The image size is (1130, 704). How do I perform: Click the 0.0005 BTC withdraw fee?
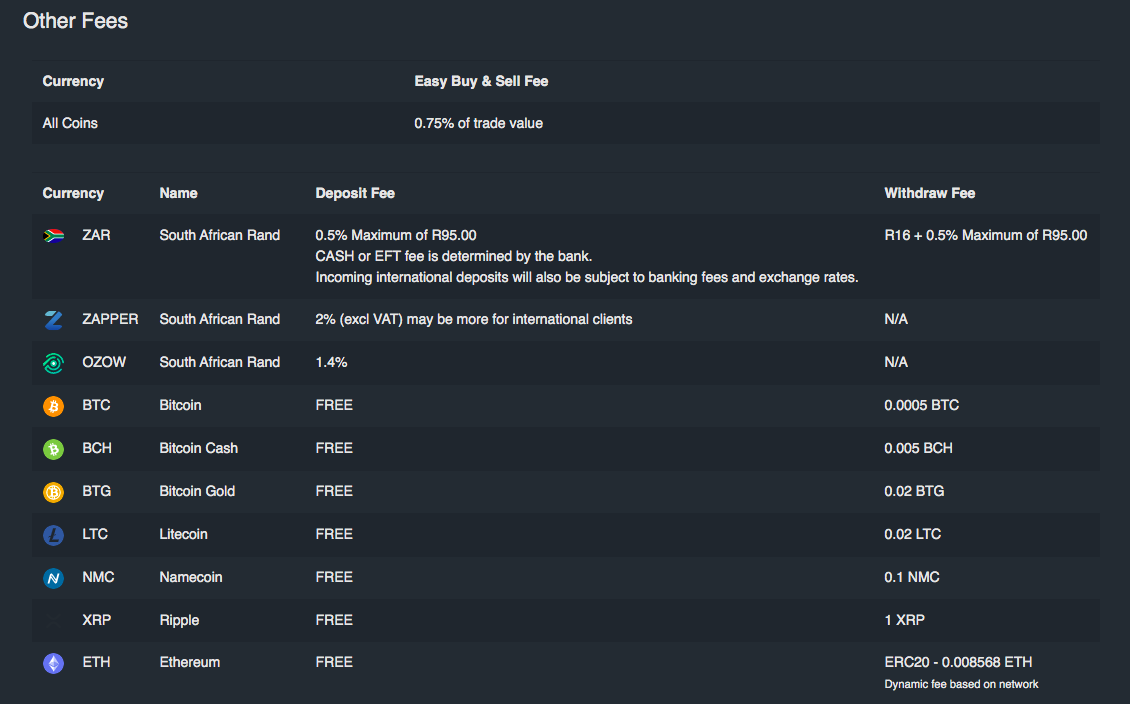pyautogui.click(x=921, y=405)
